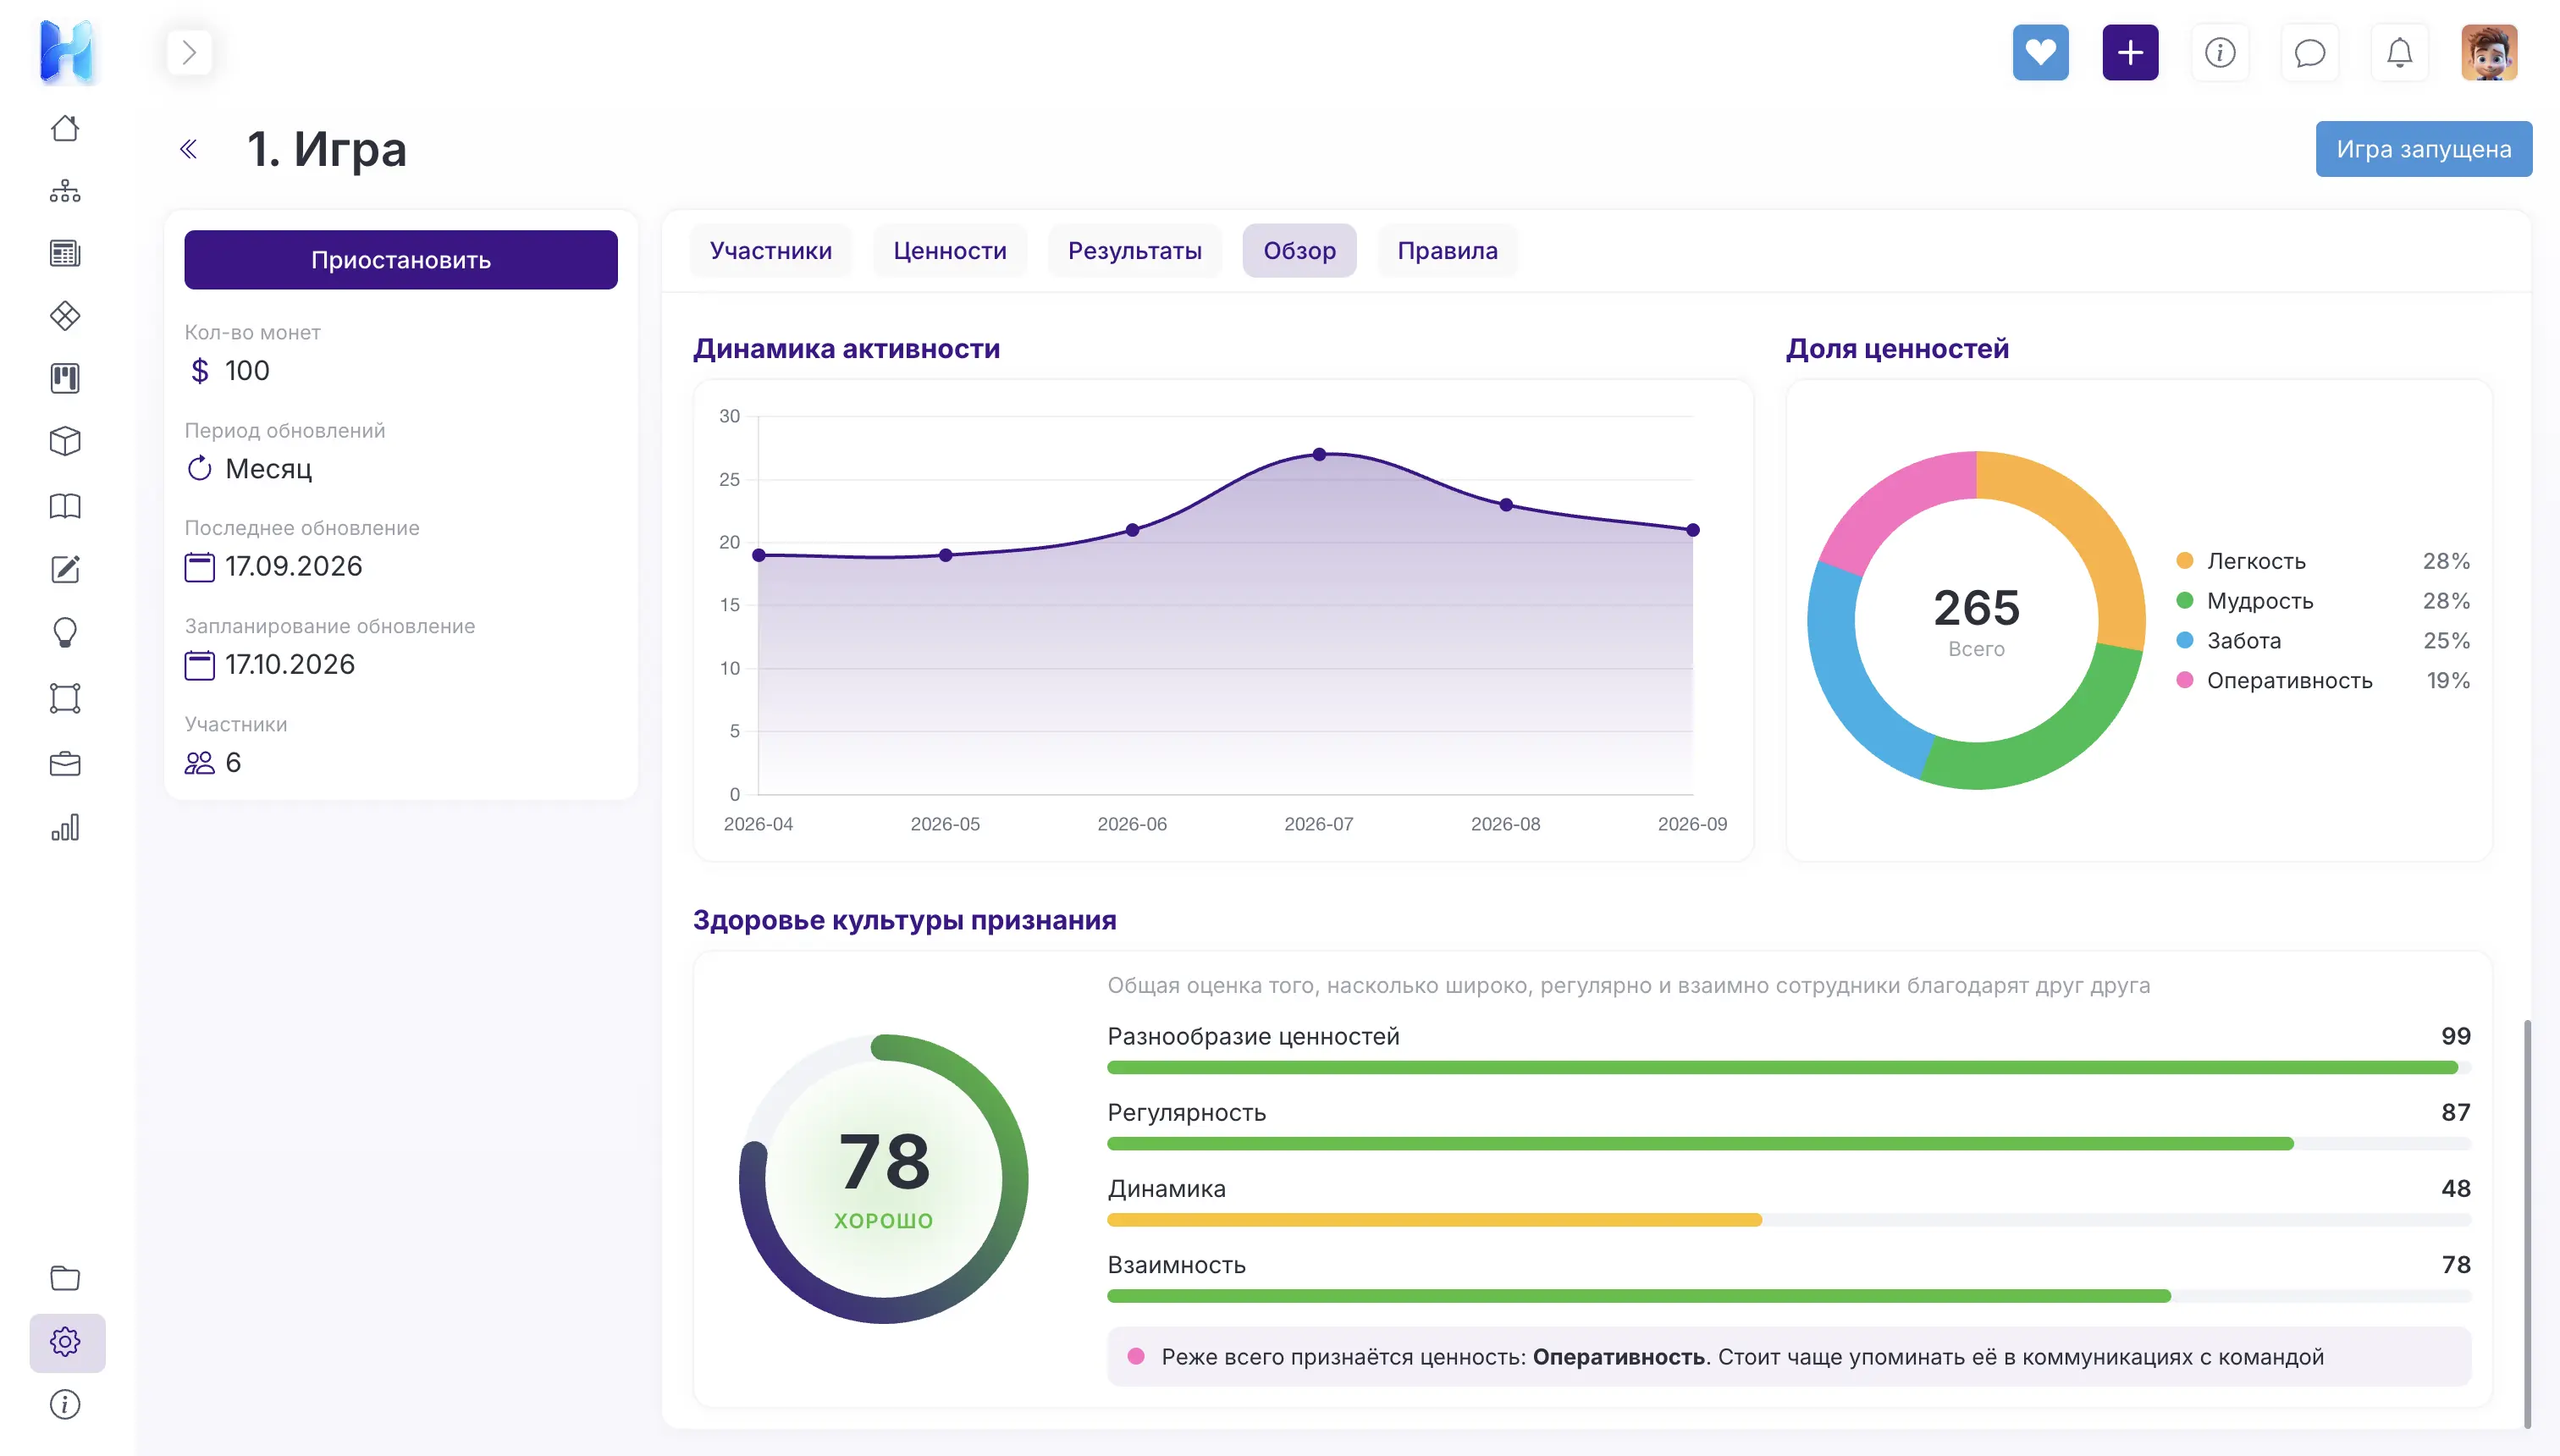This screenshot has height=1456, width=2560.
Task: Click the 2026-07 peak data point
Action: pyautogui.click(x=1319, y=454)
